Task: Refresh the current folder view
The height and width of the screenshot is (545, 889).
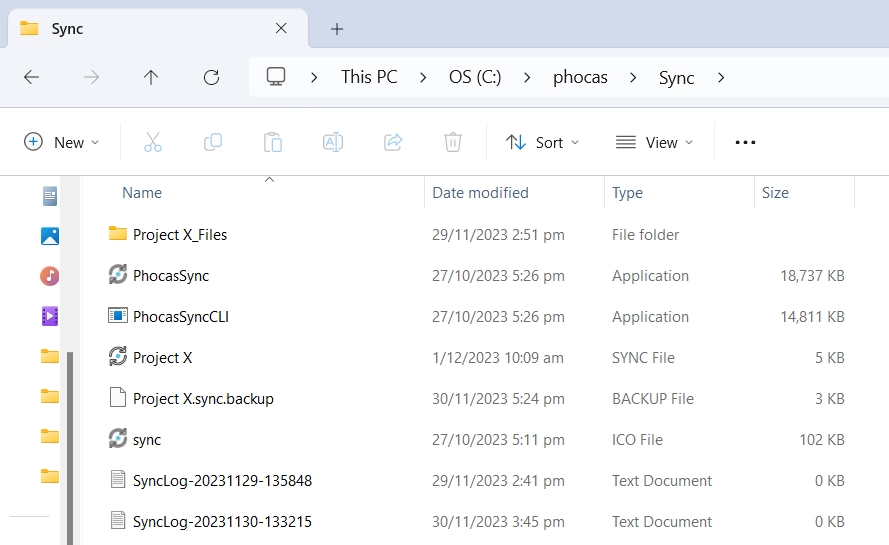Action: click(x=211, y=77)
